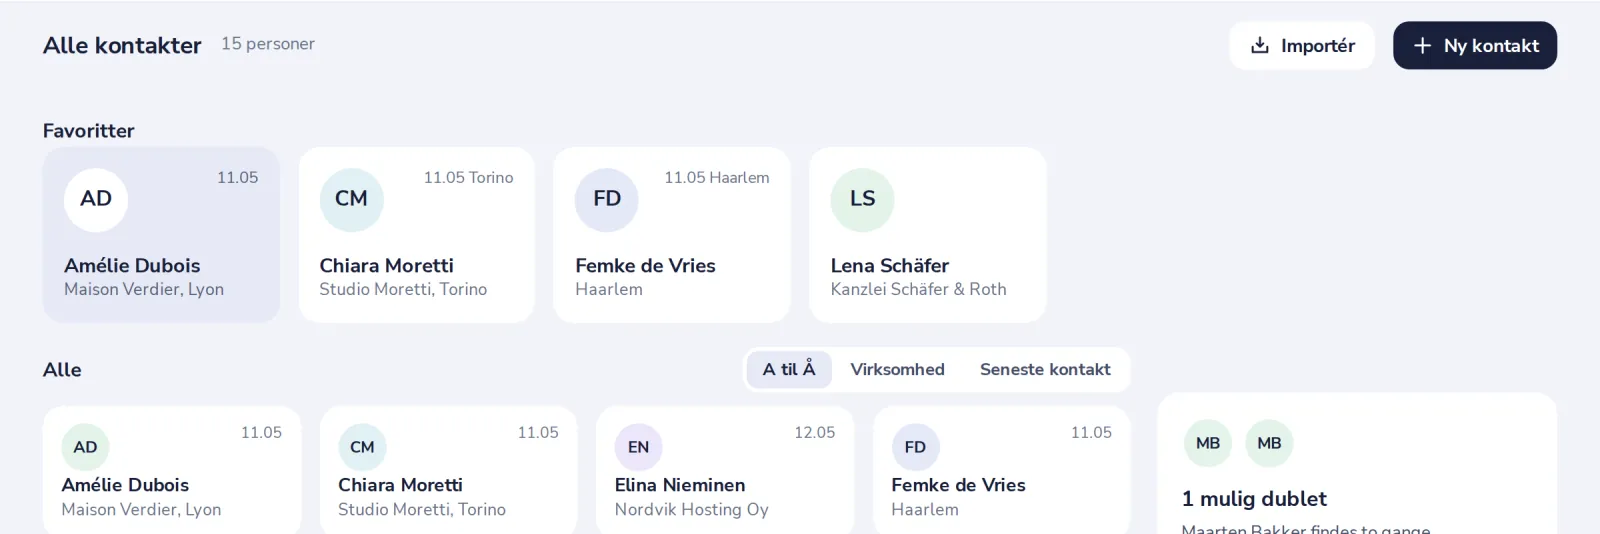This screenshot has height=534, width=1600.
Task: Click LS avatar for Lena Schäfer
Action: (862, 199)
